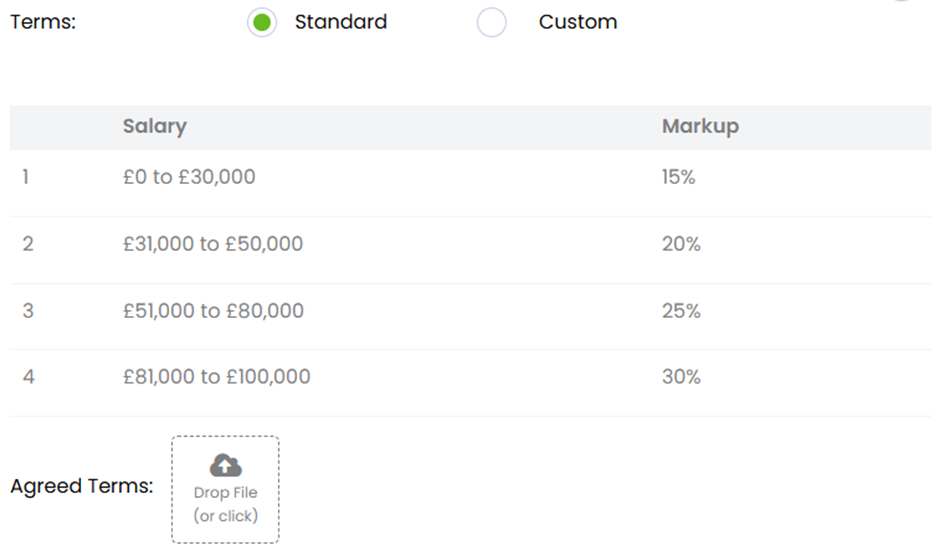
Task: Click the 20% markup value
Action: coord(681,244)
